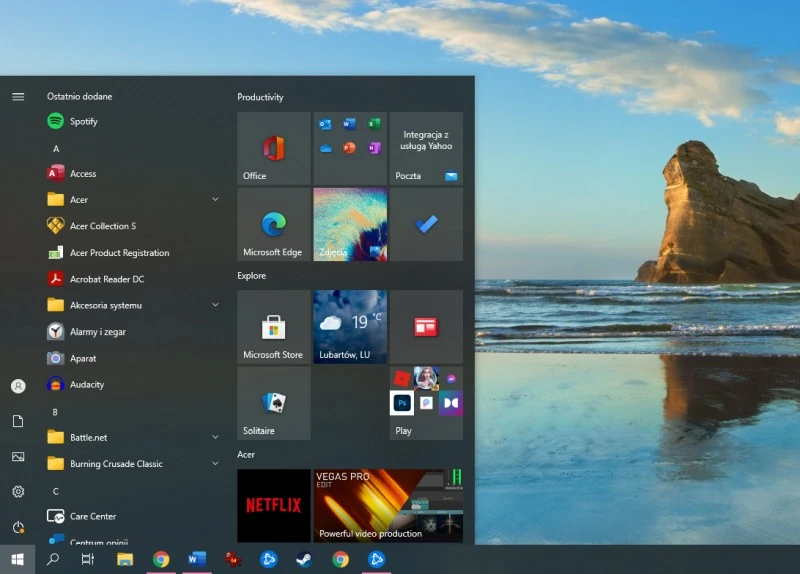The width and height of the screenshot is (800, 574).
Task: Open Spotify from recently added list
Action: pyautogui.click(x=133, y=121)
